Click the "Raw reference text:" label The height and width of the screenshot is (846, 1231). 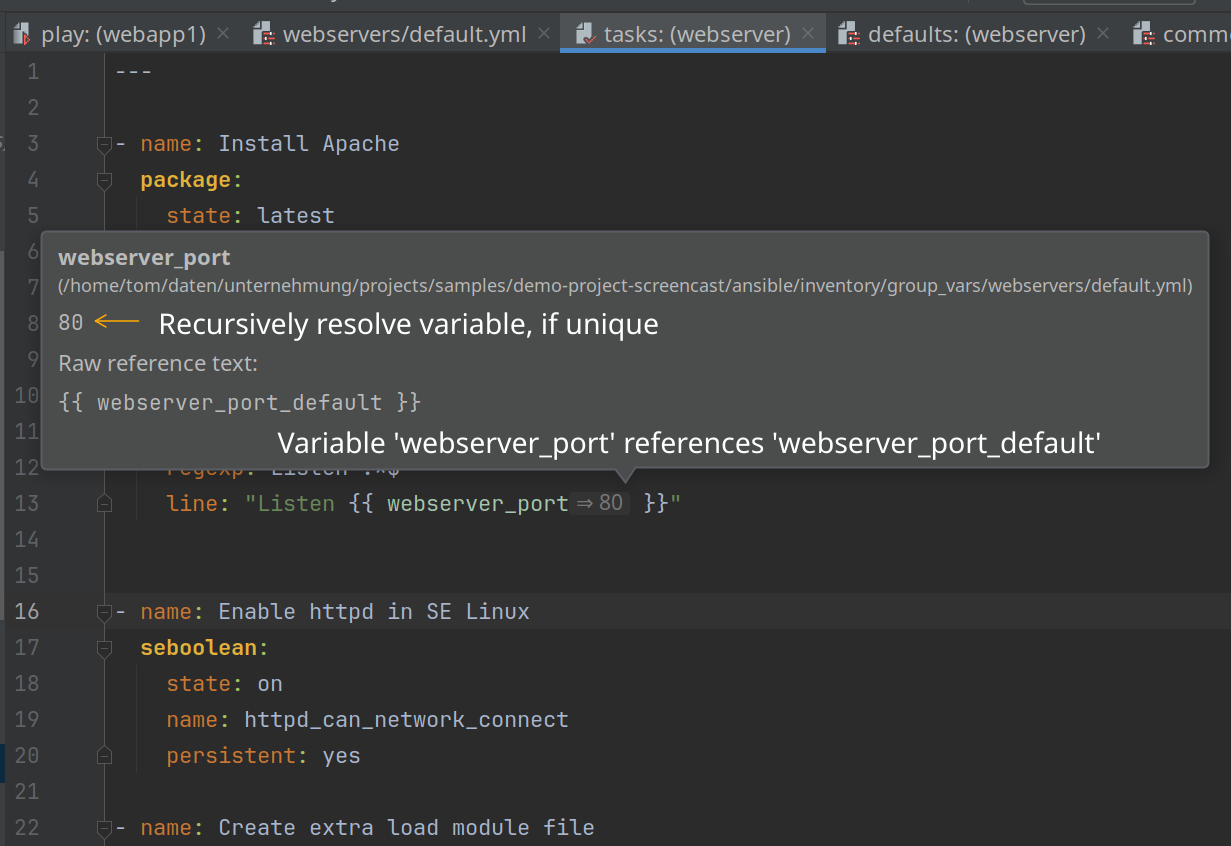[x=158, y=363]
